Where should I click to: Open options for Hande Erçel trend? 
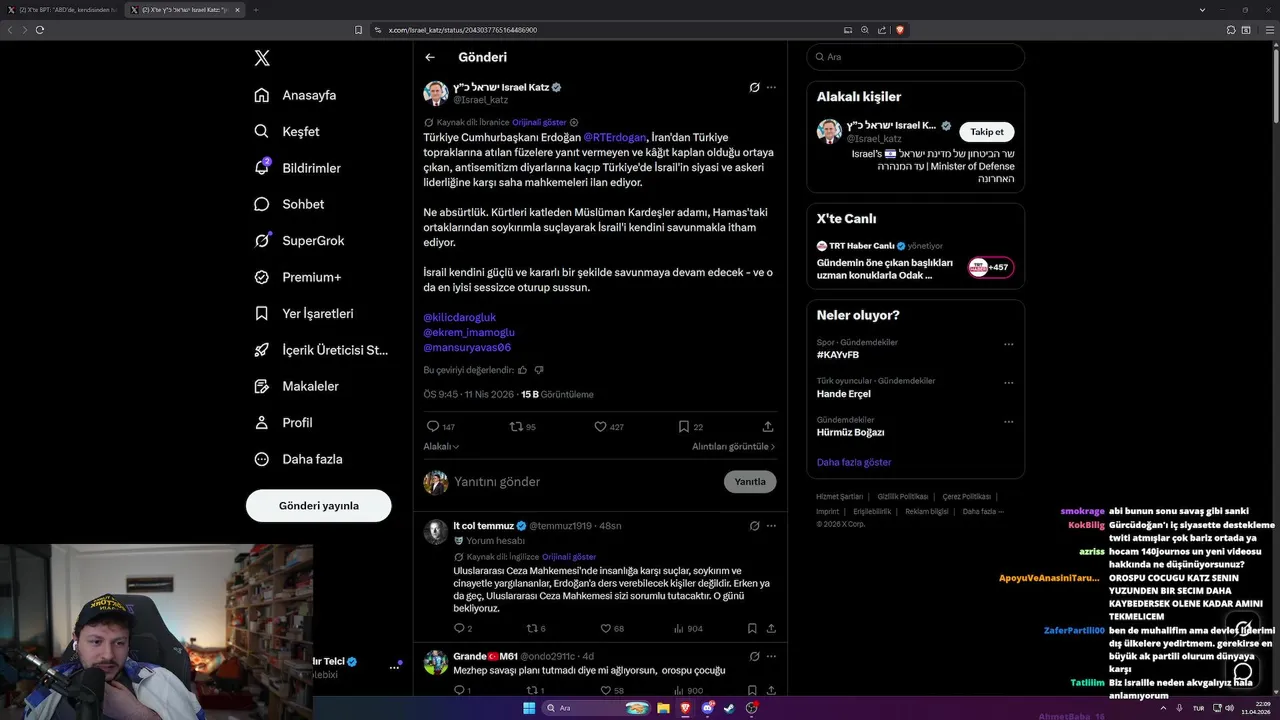pyautogui.click(x=1008, y=383)
